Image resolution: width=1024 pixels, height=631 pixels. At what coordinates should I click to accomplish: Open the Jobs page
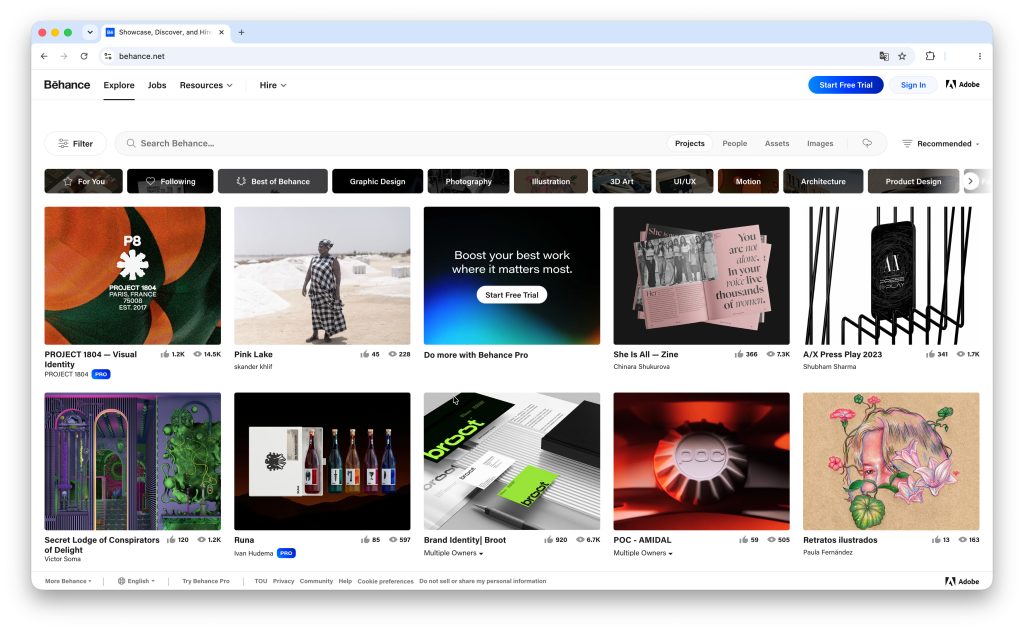pyautogui.click(x=157, y=85)
